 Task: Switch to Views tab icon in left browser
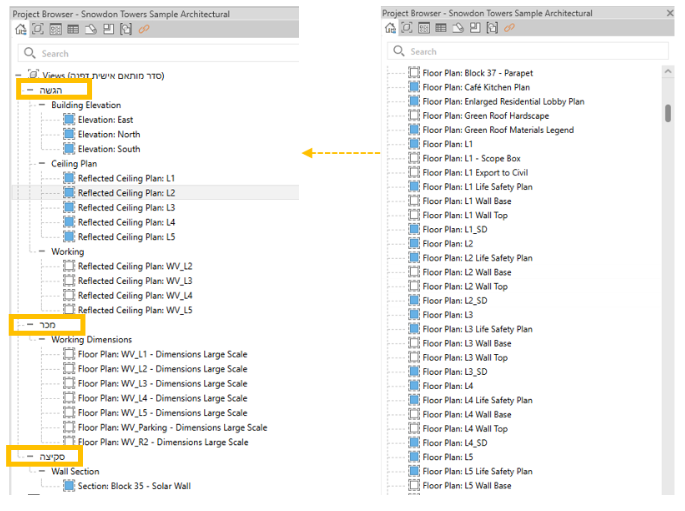click(x=38, y=29)
